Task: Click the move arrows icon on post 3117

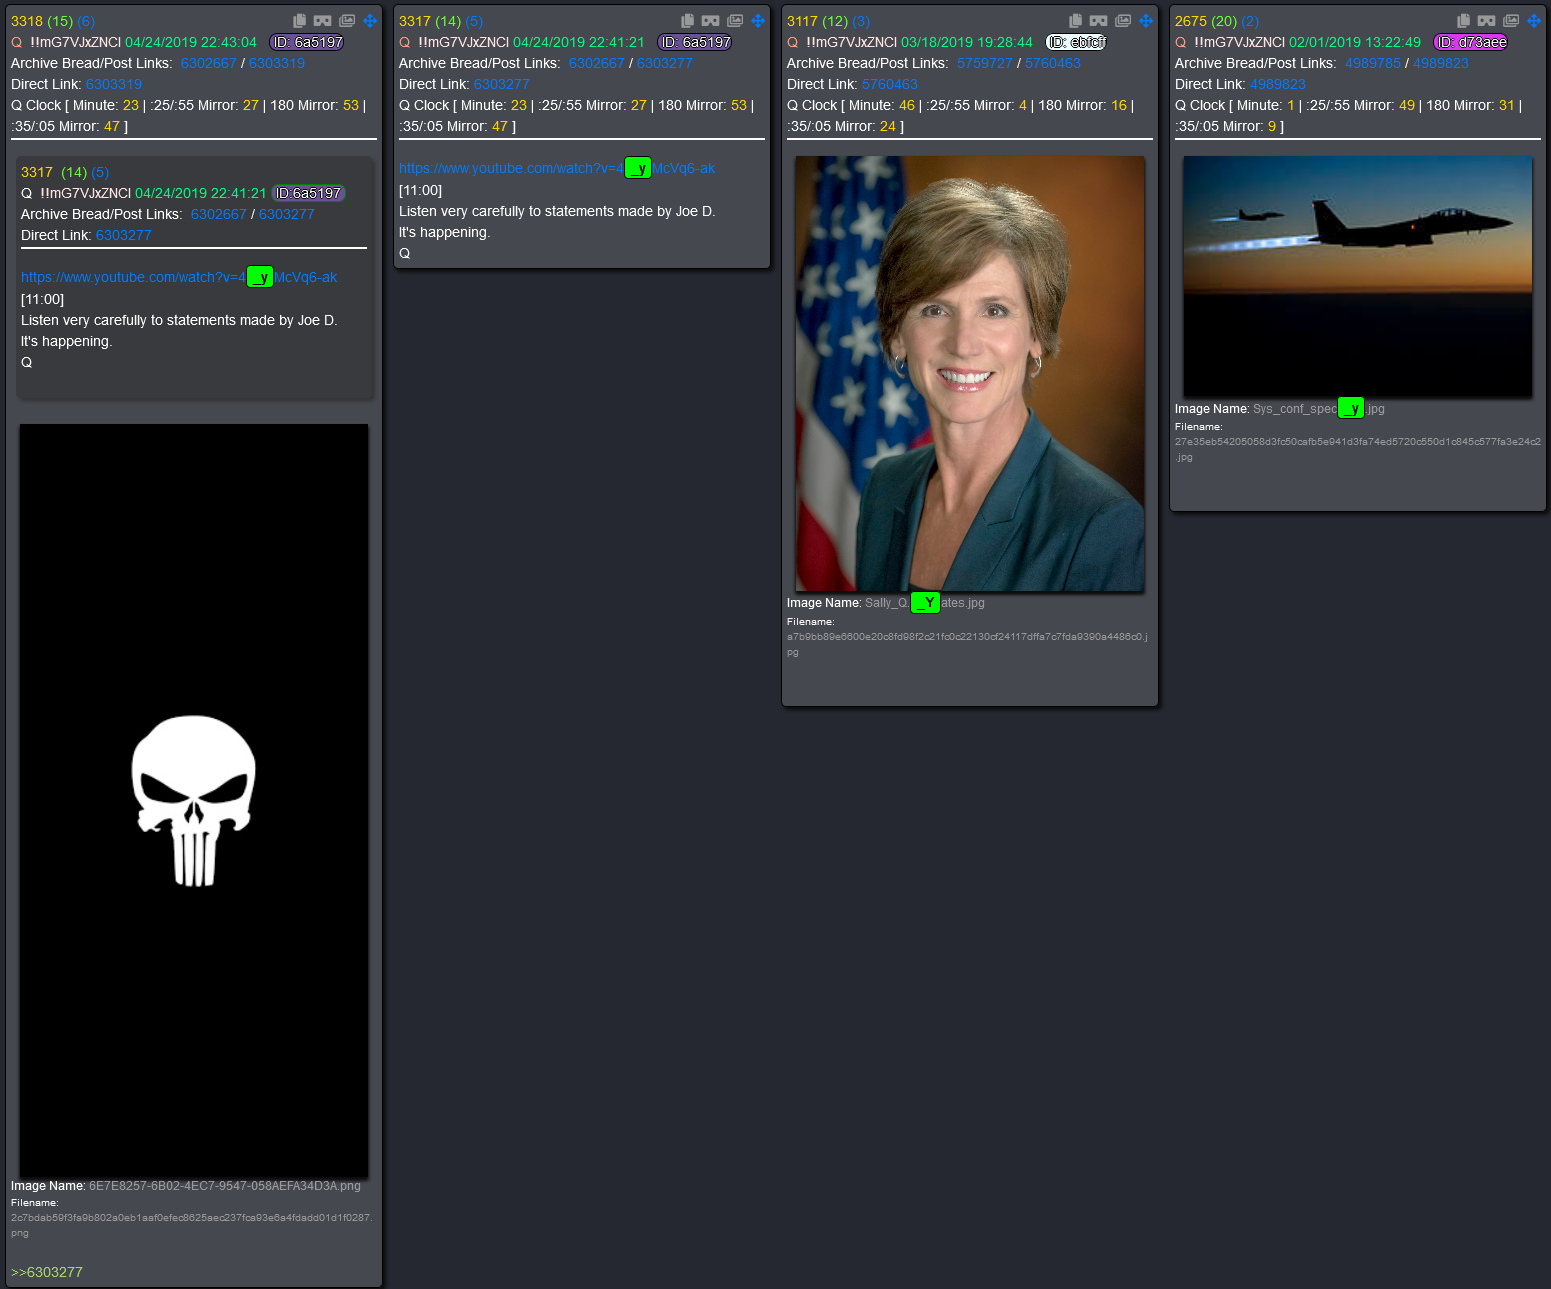Action: click(x=1146, y=21)
